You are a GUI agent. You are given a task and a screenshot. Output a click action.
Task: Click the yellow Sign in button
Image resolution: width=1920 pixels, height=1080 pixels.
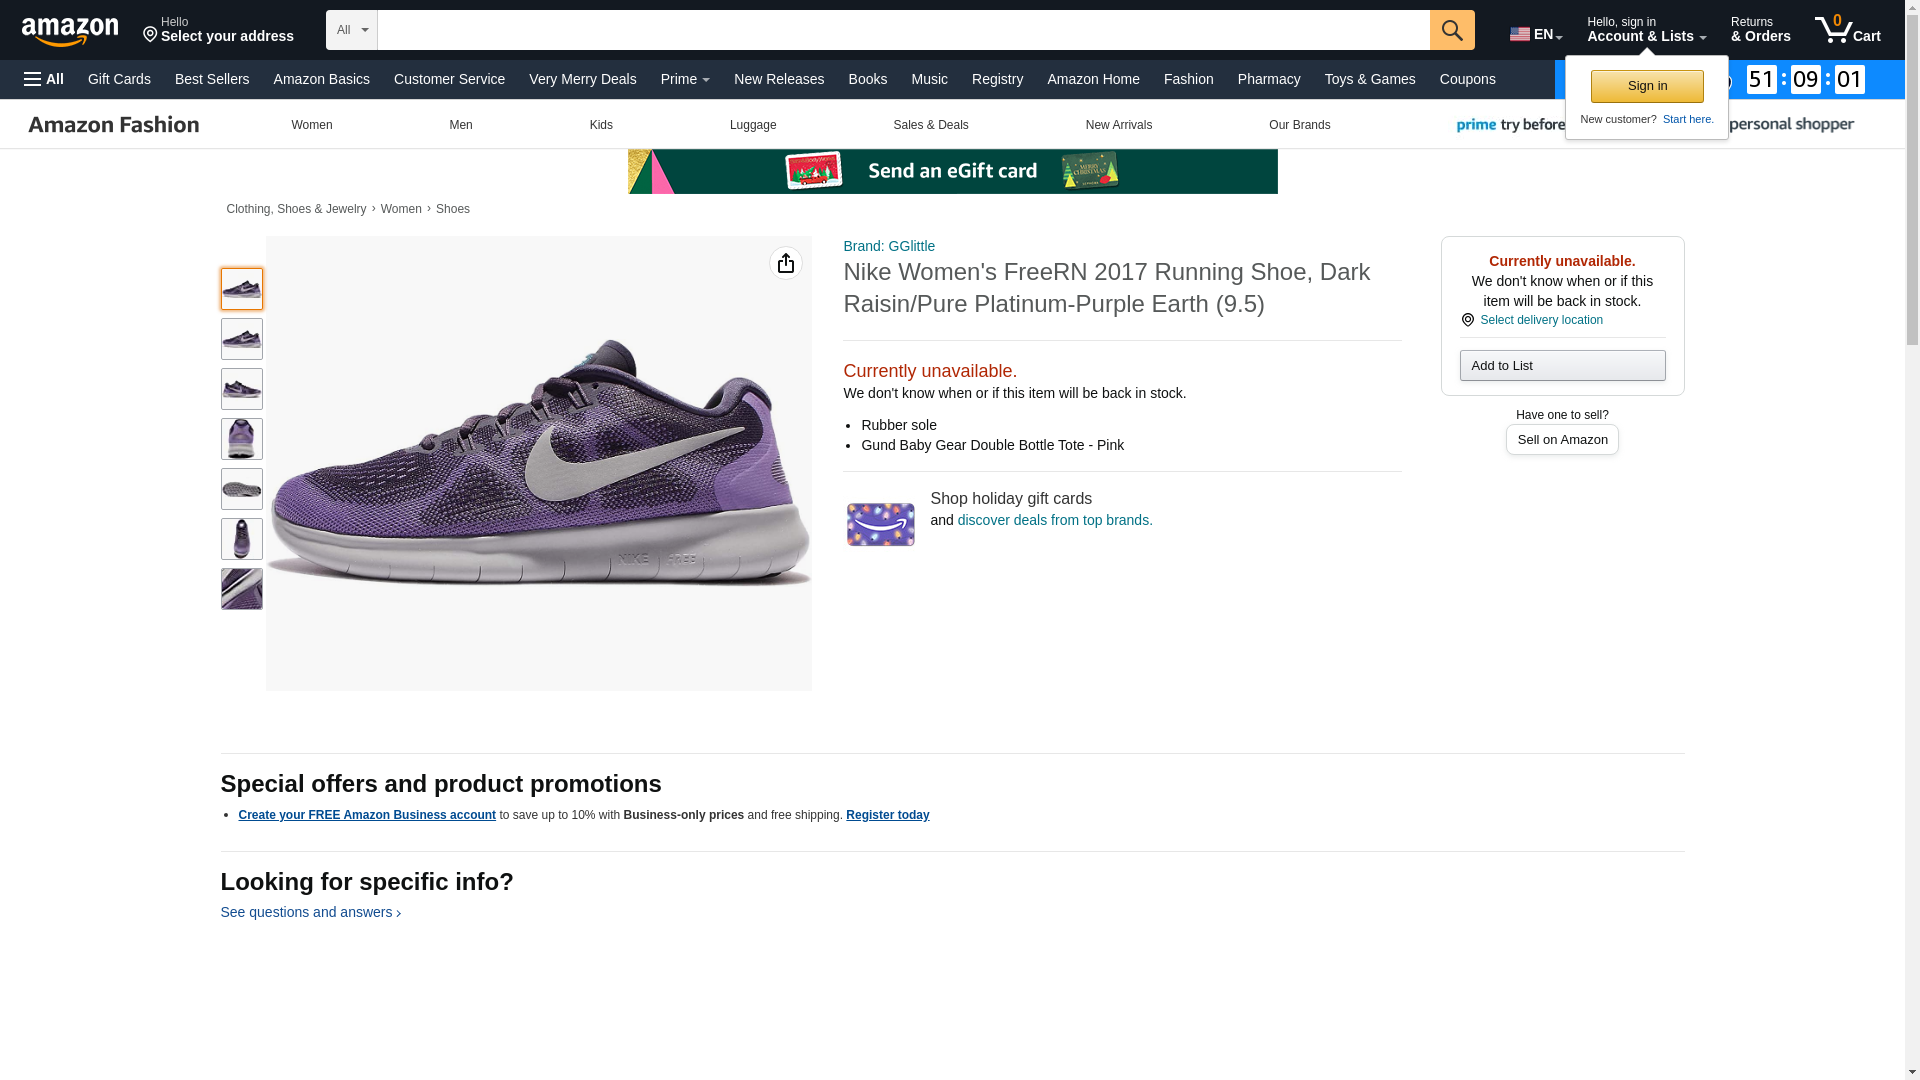pos(1646,86)
